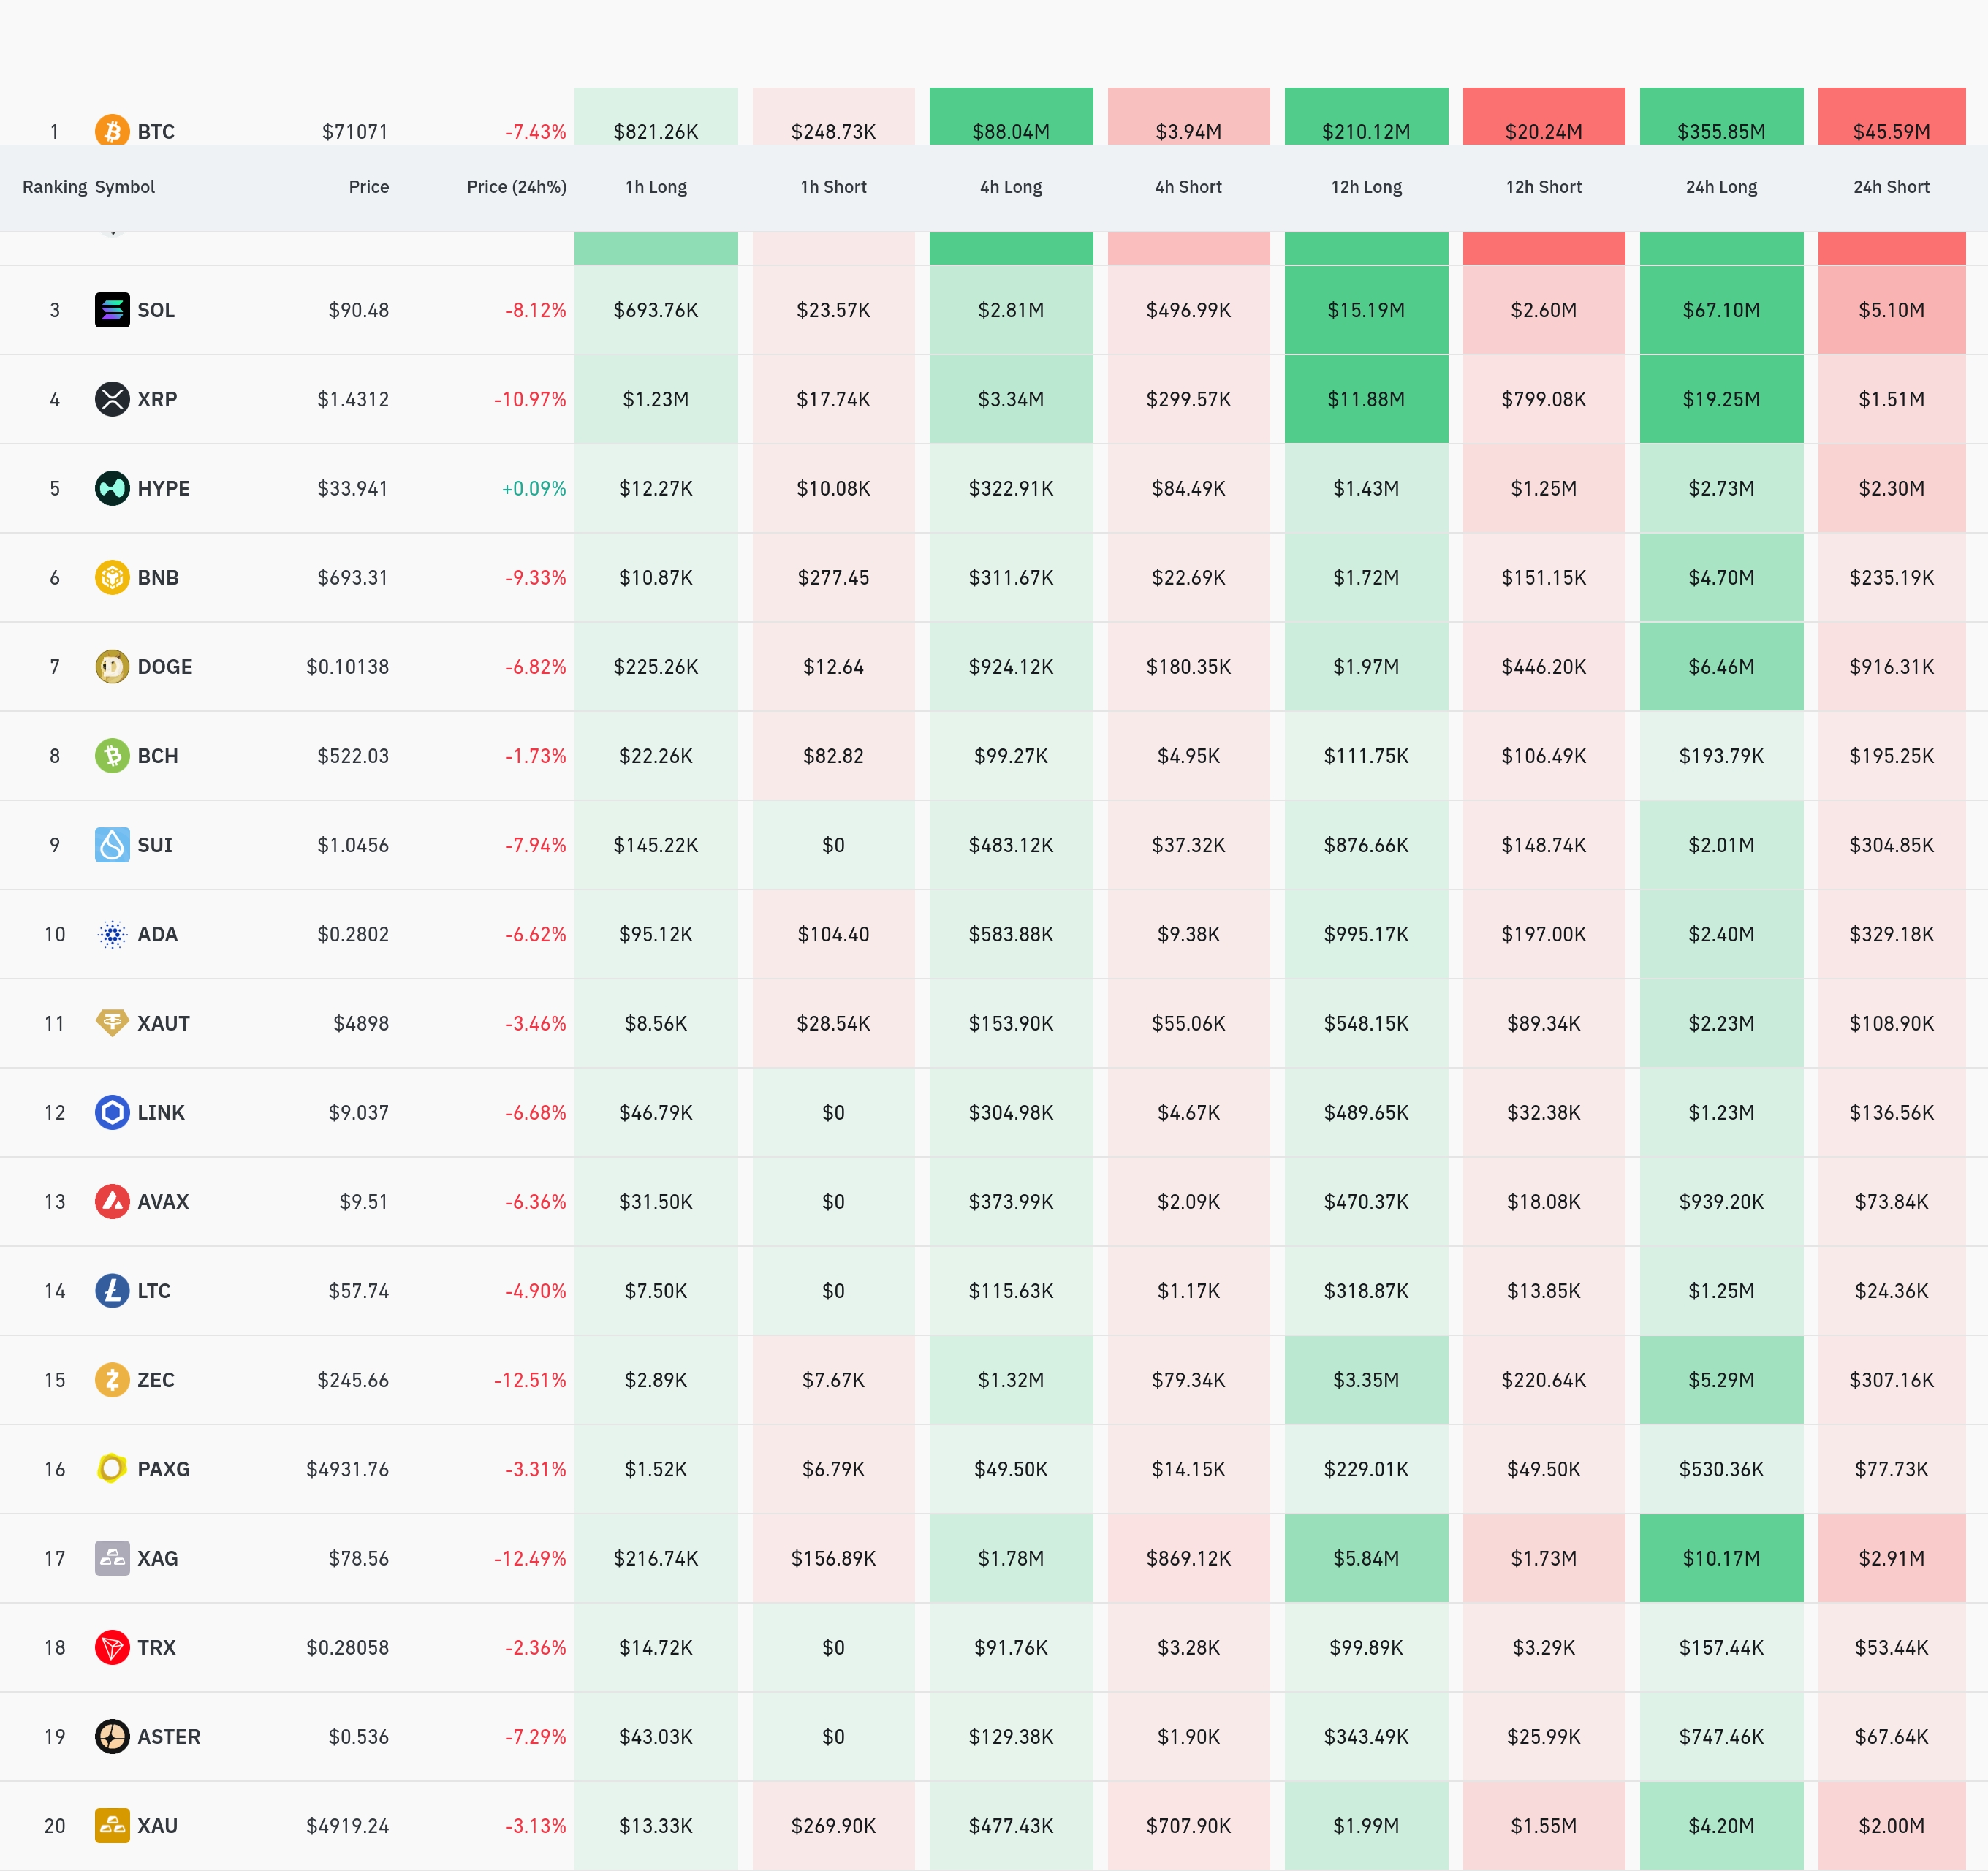
Task: Click the Solana SOL logo icon
Action: coord(112,310)
